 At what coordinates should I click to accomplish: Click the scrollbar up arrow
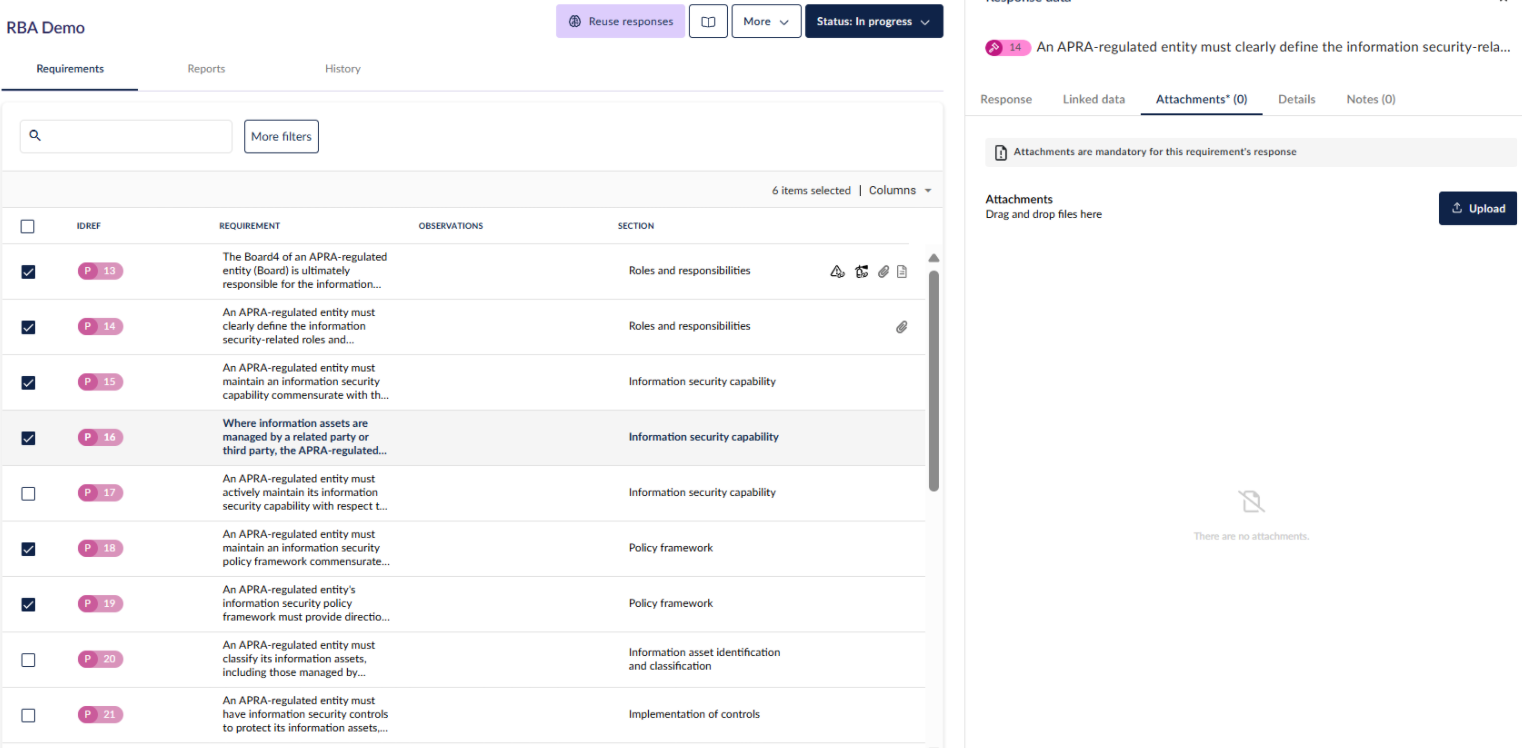pyautogui.click(x=934, y=258)
